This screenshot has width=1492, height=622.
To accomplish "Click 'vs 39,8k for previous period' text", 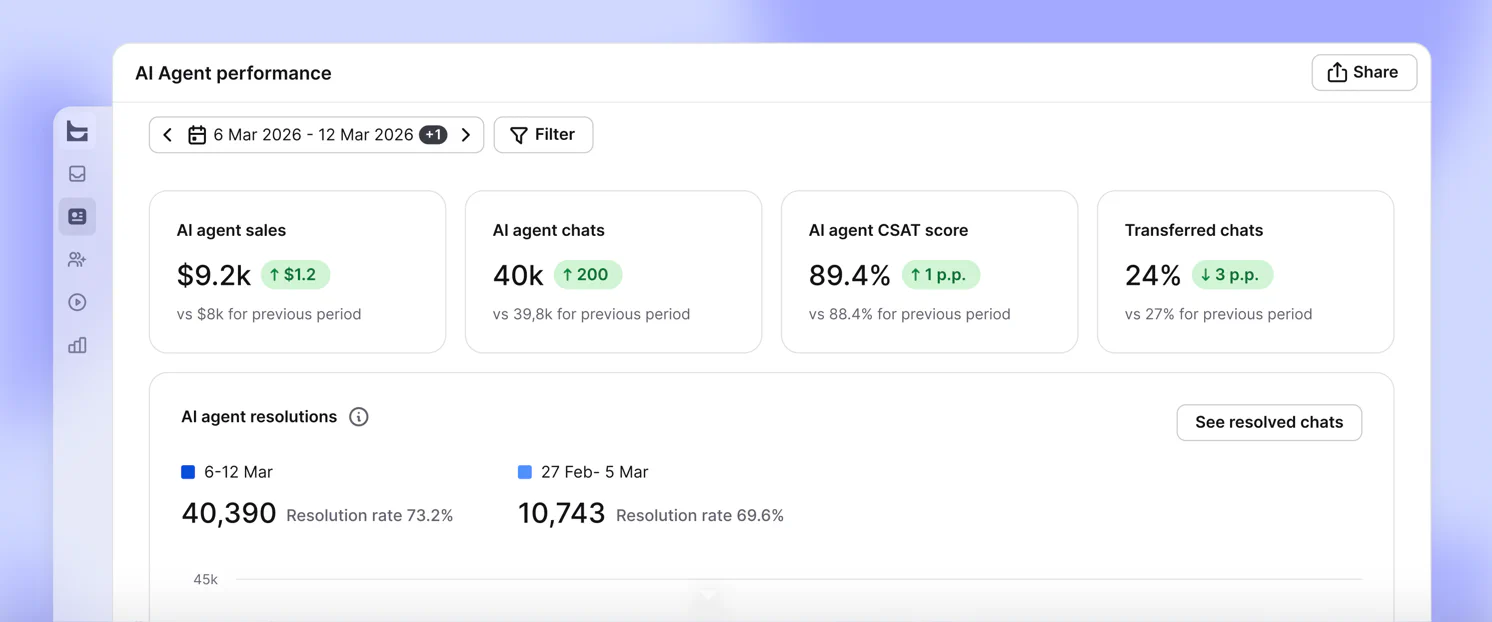I will [591, 314].
